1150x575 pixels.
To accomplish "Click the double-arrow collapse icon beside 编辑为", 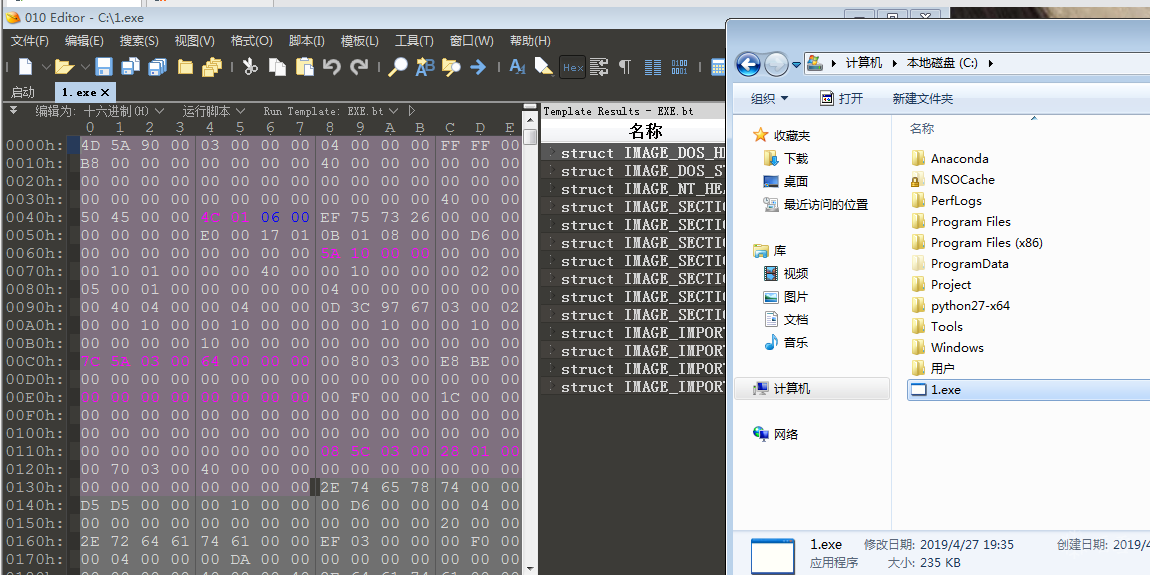I will coord(13,110).
